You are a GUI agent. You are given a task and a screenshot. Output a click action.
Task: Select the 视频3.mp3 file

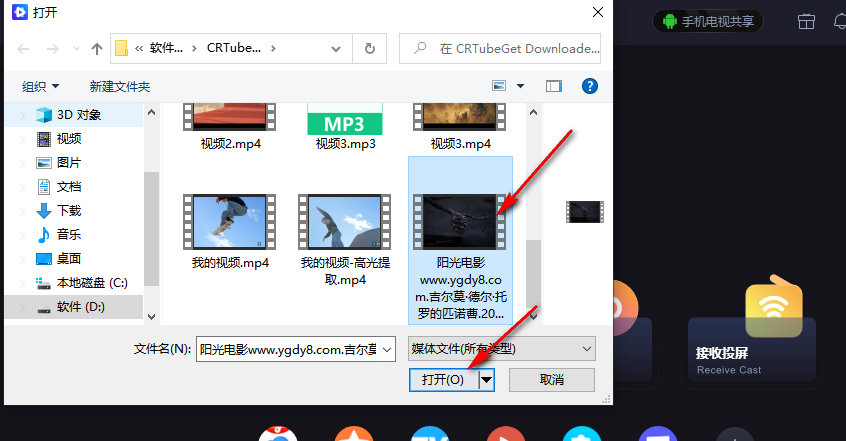[x=345, y=127]
